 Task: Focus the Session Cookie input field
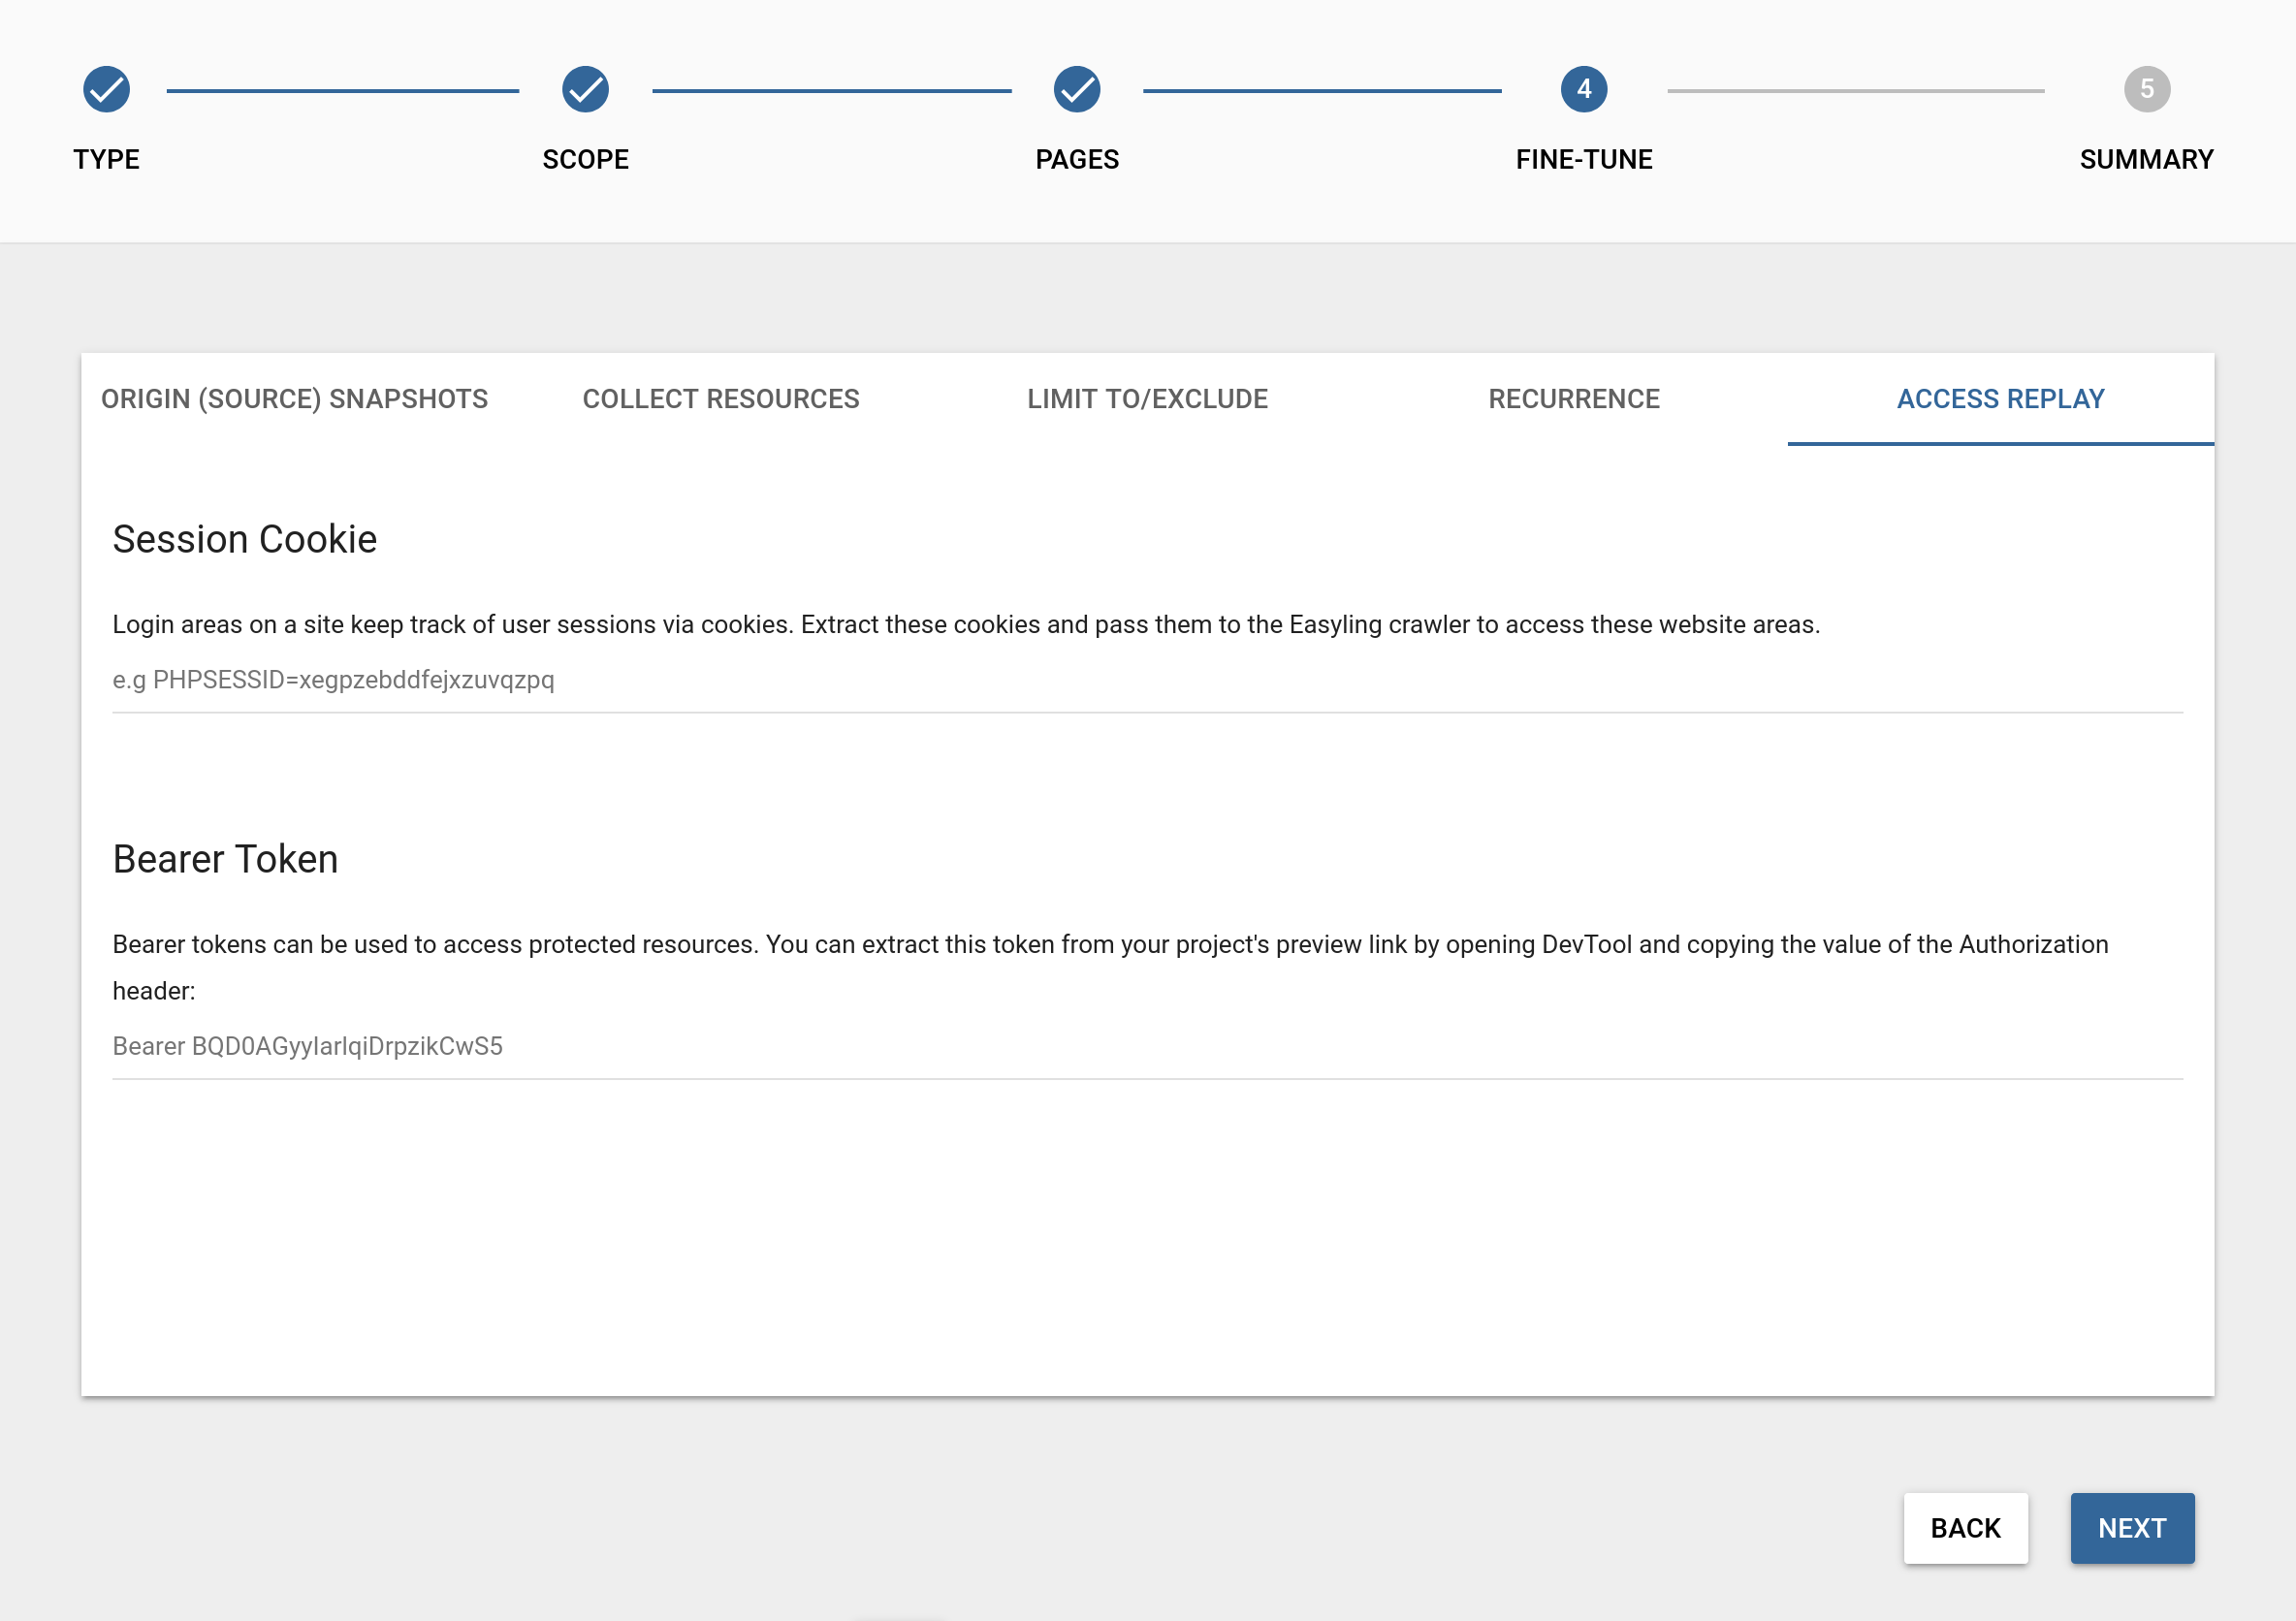[1147, 680]
